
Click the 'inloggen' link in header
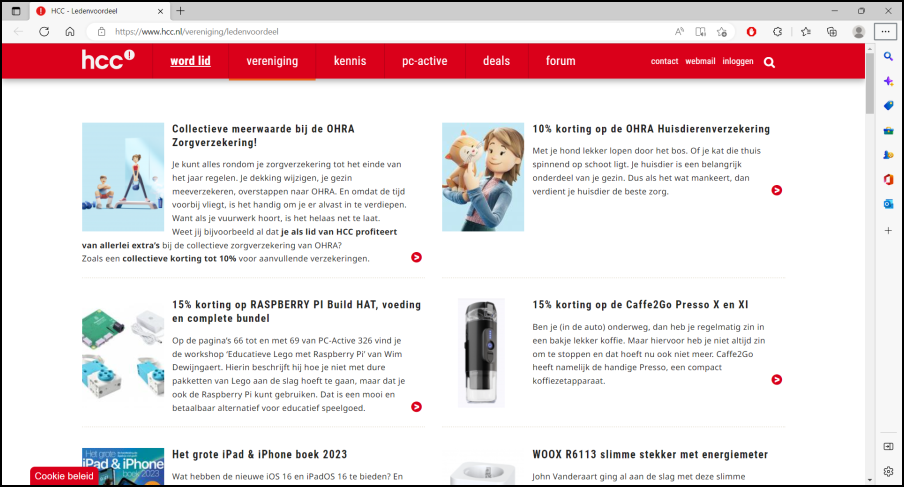point(738,61)
